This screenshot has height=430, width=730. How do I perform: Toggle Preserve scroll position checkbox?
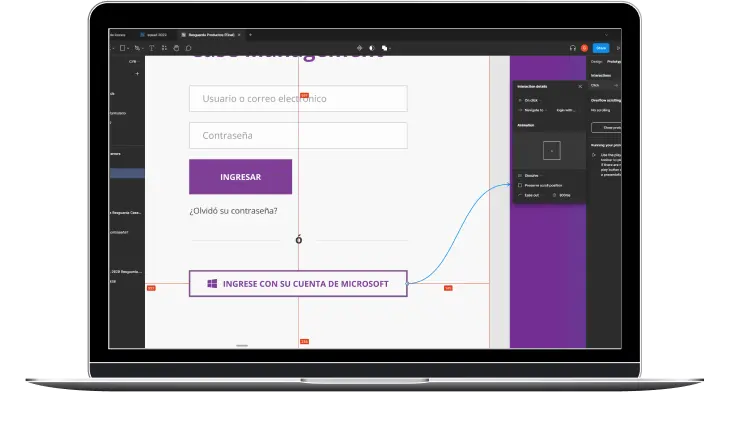point(520,185)
